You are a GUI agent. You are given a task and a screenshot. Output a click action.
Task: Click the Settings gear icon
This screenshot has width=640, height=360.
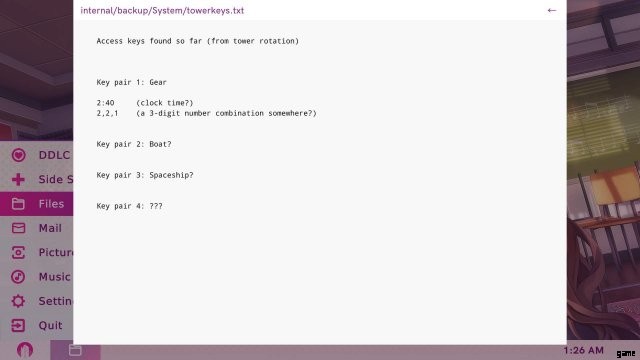[18, 301]
